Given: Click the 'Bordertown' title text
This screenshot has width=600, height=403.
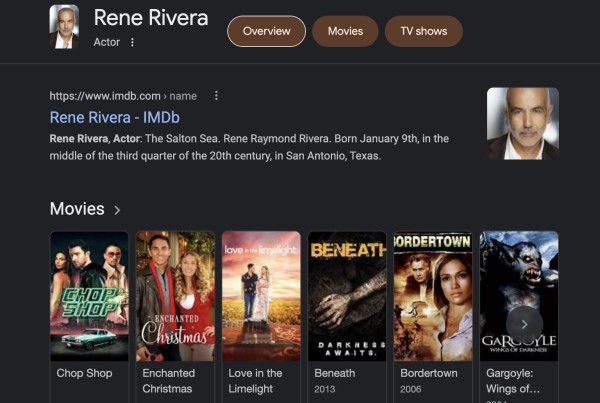Looking at the screenshot, I should 429,373.
